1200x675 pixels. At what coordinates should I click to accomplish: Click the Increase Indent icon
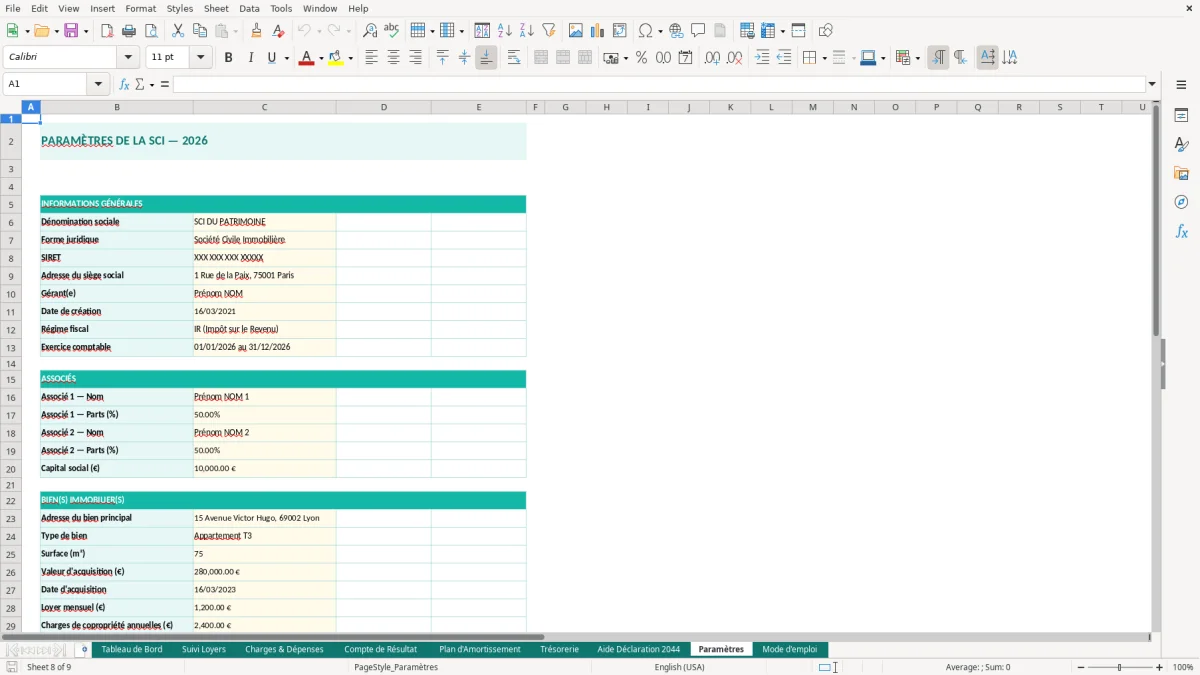point(762,58)
